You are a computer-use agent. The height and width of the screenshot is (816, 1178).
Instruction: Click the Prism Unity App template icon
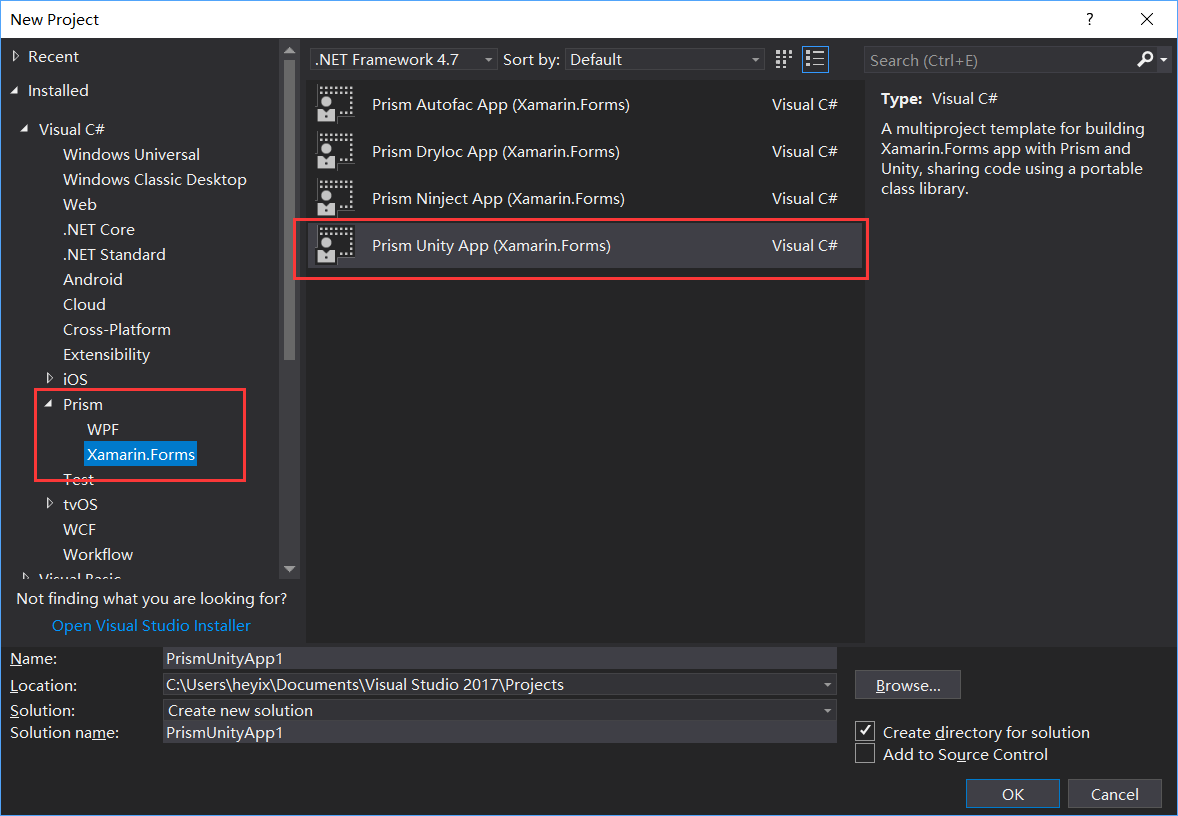tap(335, 246)
